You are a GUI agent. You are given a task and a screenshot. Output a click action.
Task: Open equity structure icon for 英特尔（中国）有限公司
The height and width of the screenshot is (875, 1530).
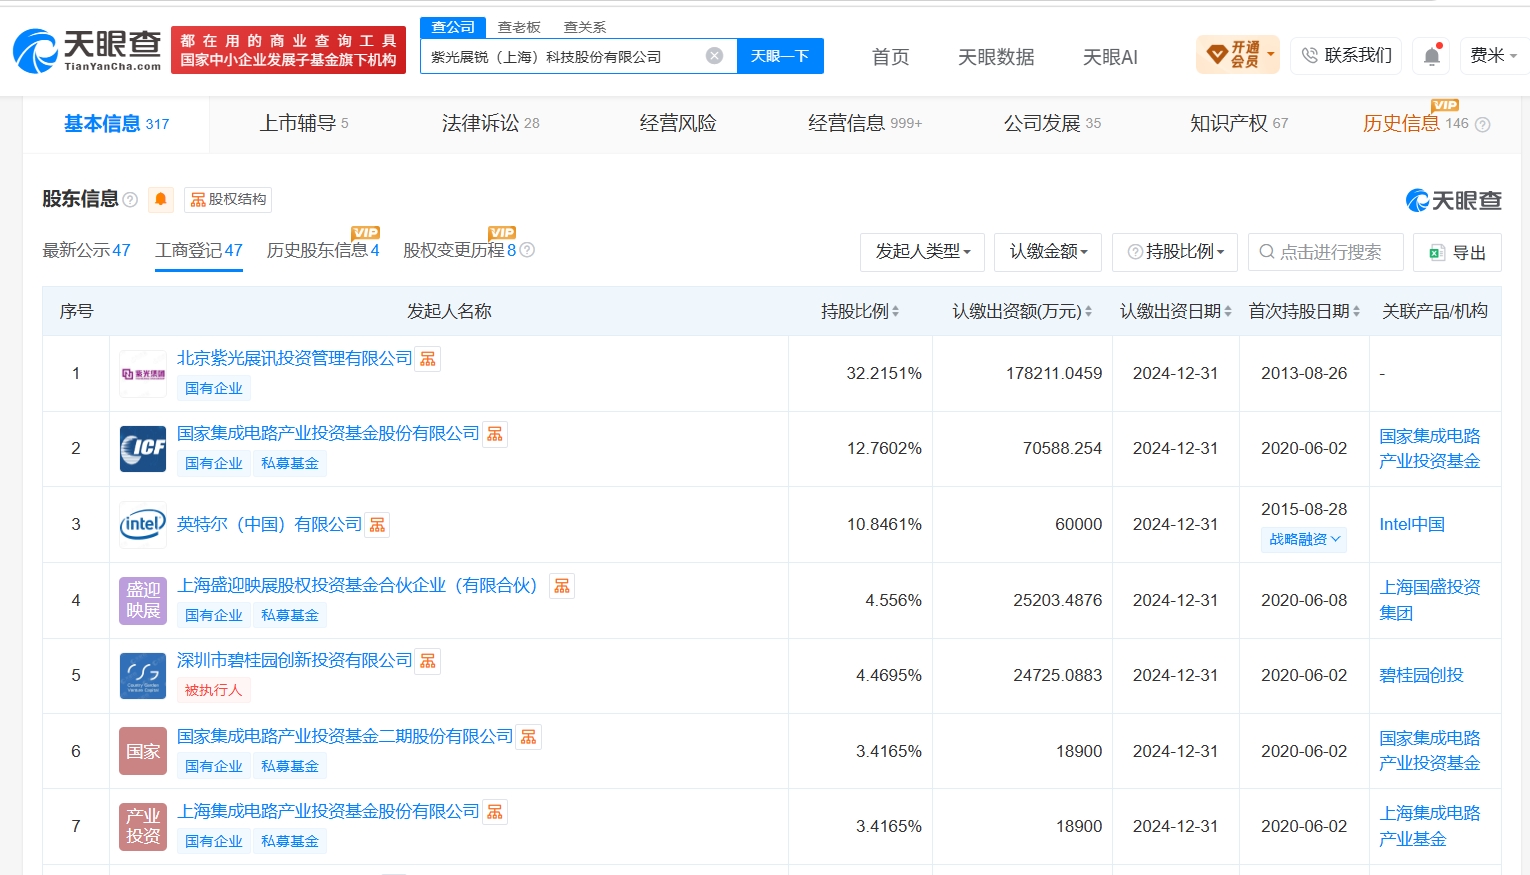click(377, 525)
